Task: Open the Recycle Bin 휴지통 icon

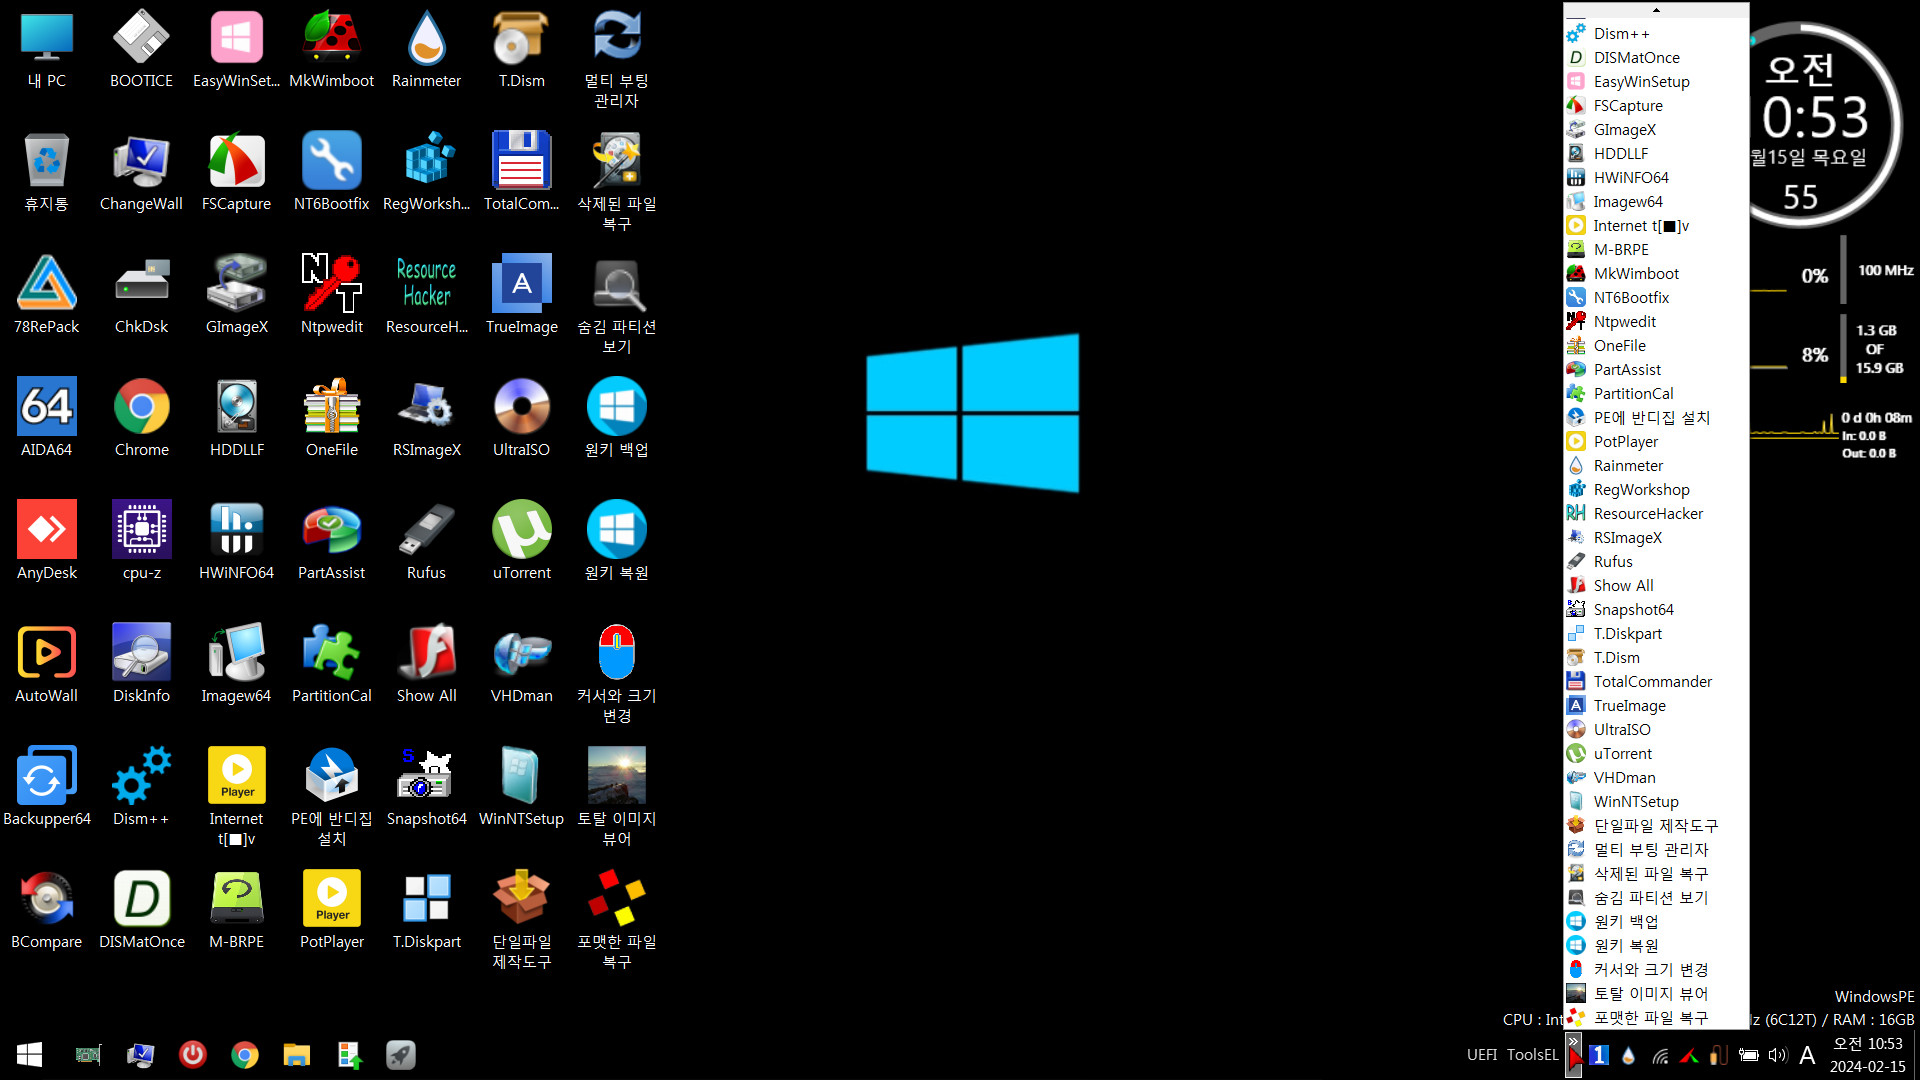Action: click(x=46, y=173)
